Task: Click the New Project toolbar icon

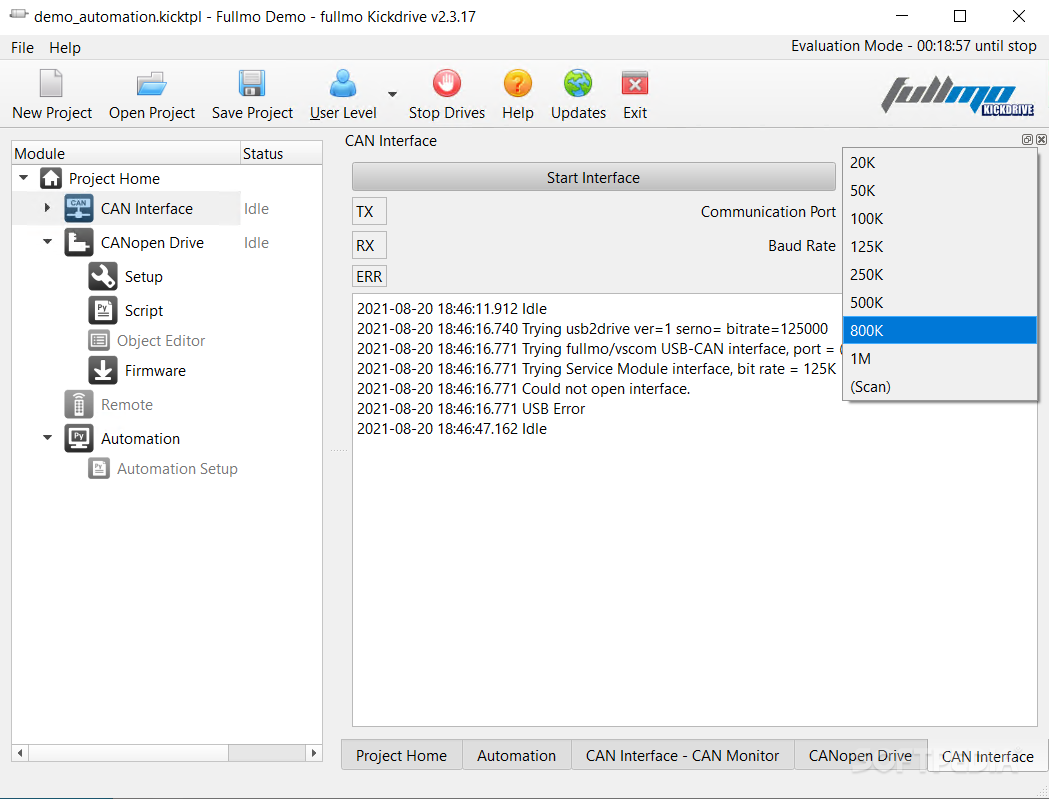Action: (51, 84)
